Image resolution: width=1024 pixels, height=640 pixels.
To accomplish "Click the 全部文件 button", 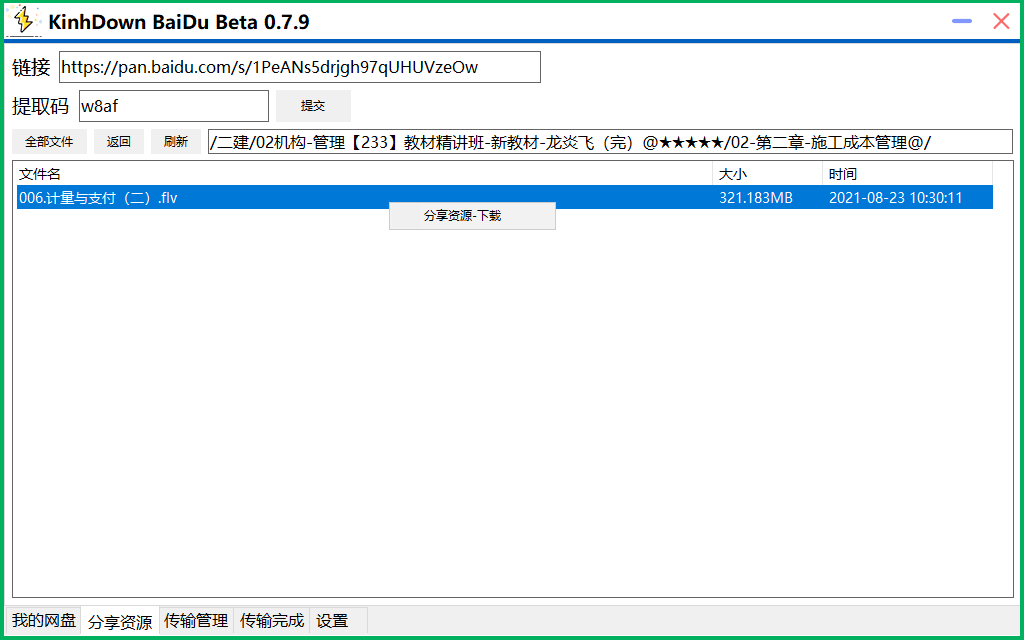I will pyautogui.click(x=49, y=142).
